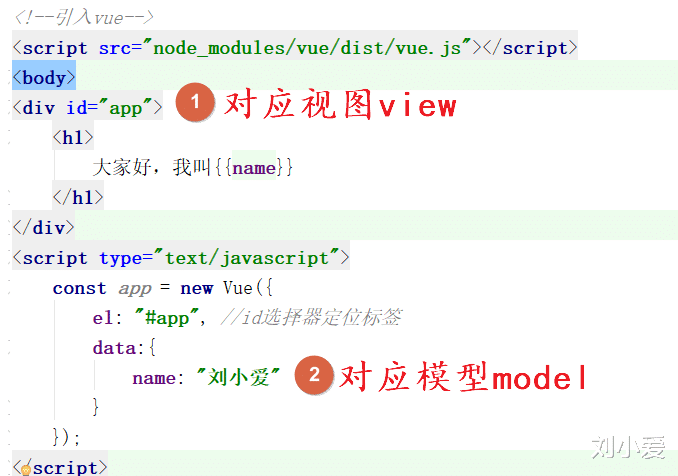This screenshot has height=476, width=678.
Task: Click the opening <h1> tag
Action: point(73,137)
